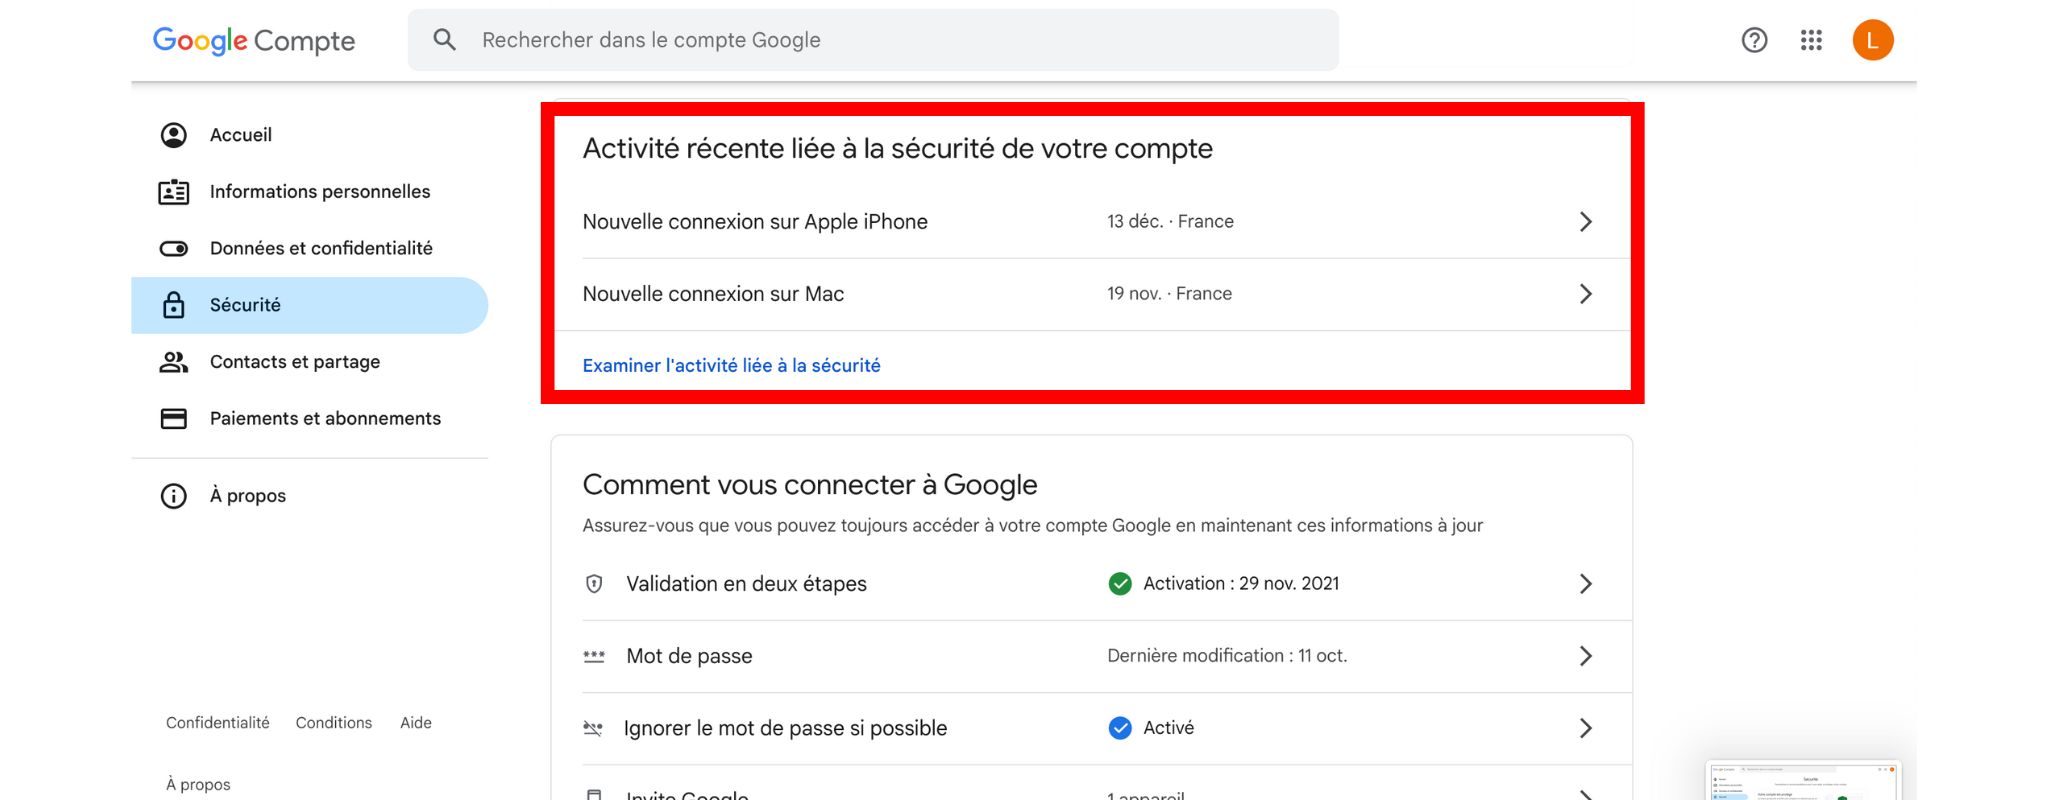The height and width of the screenshot is (800, 2048).
Task: Click the search magnifier icon
Action: [444, 40]
